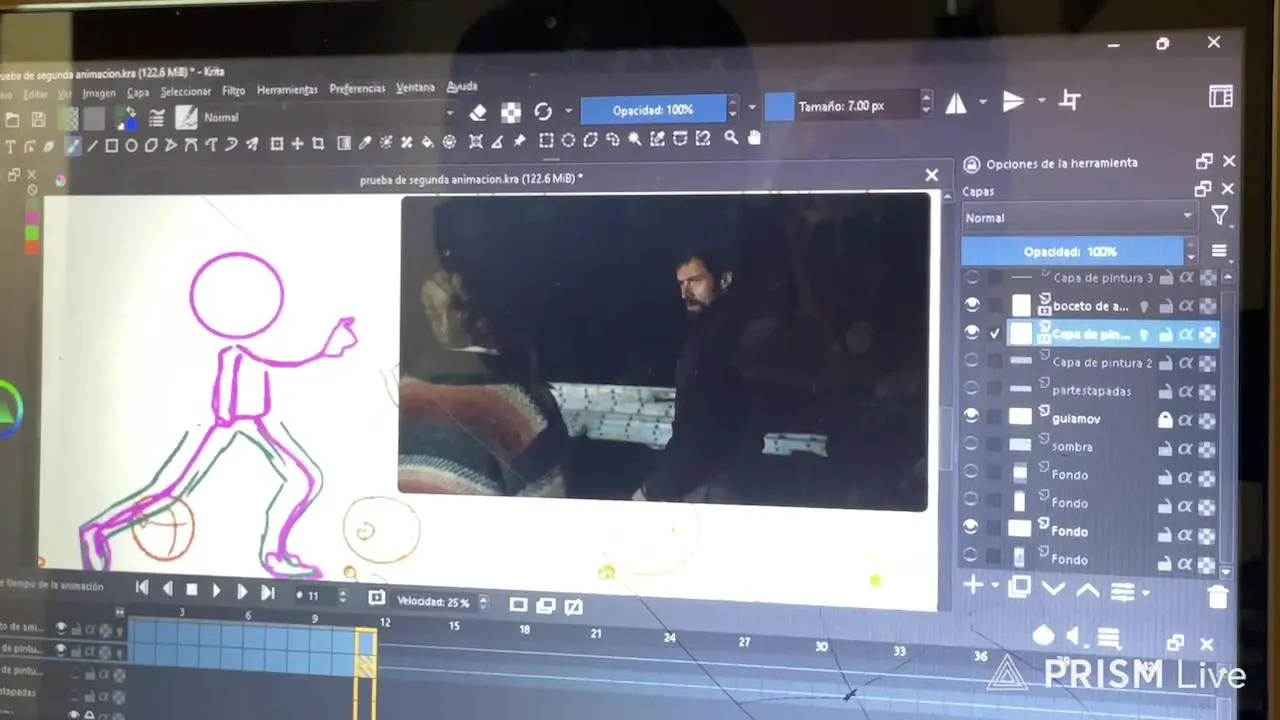
Task: Open the brush editor settings icon
Action: (x=156, y=118)
